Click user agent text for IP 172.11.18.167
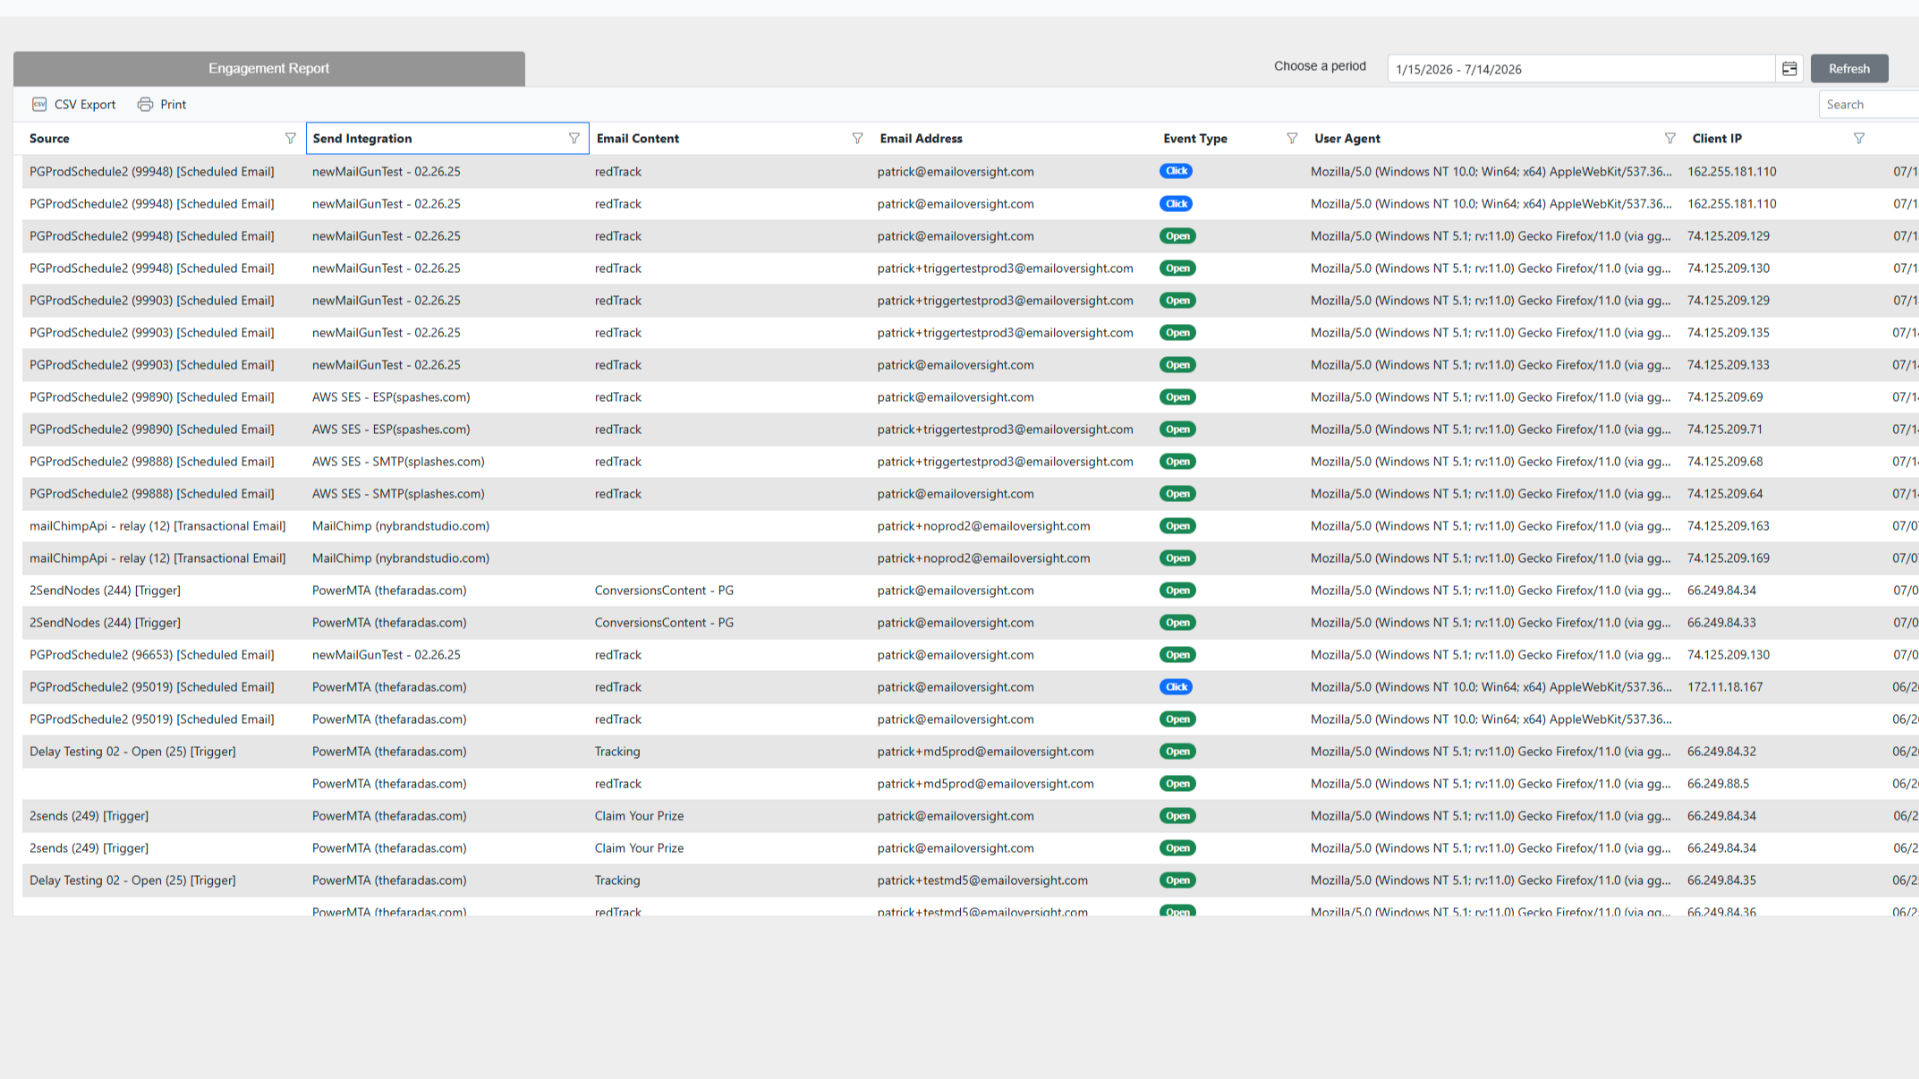 pos(1491,687)
